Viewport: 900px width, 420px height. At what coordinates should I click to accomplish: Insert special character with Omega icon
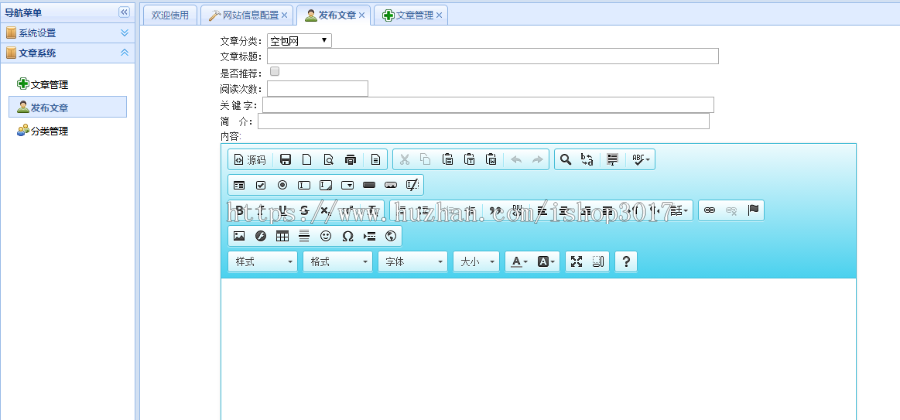tap(348, 236)
